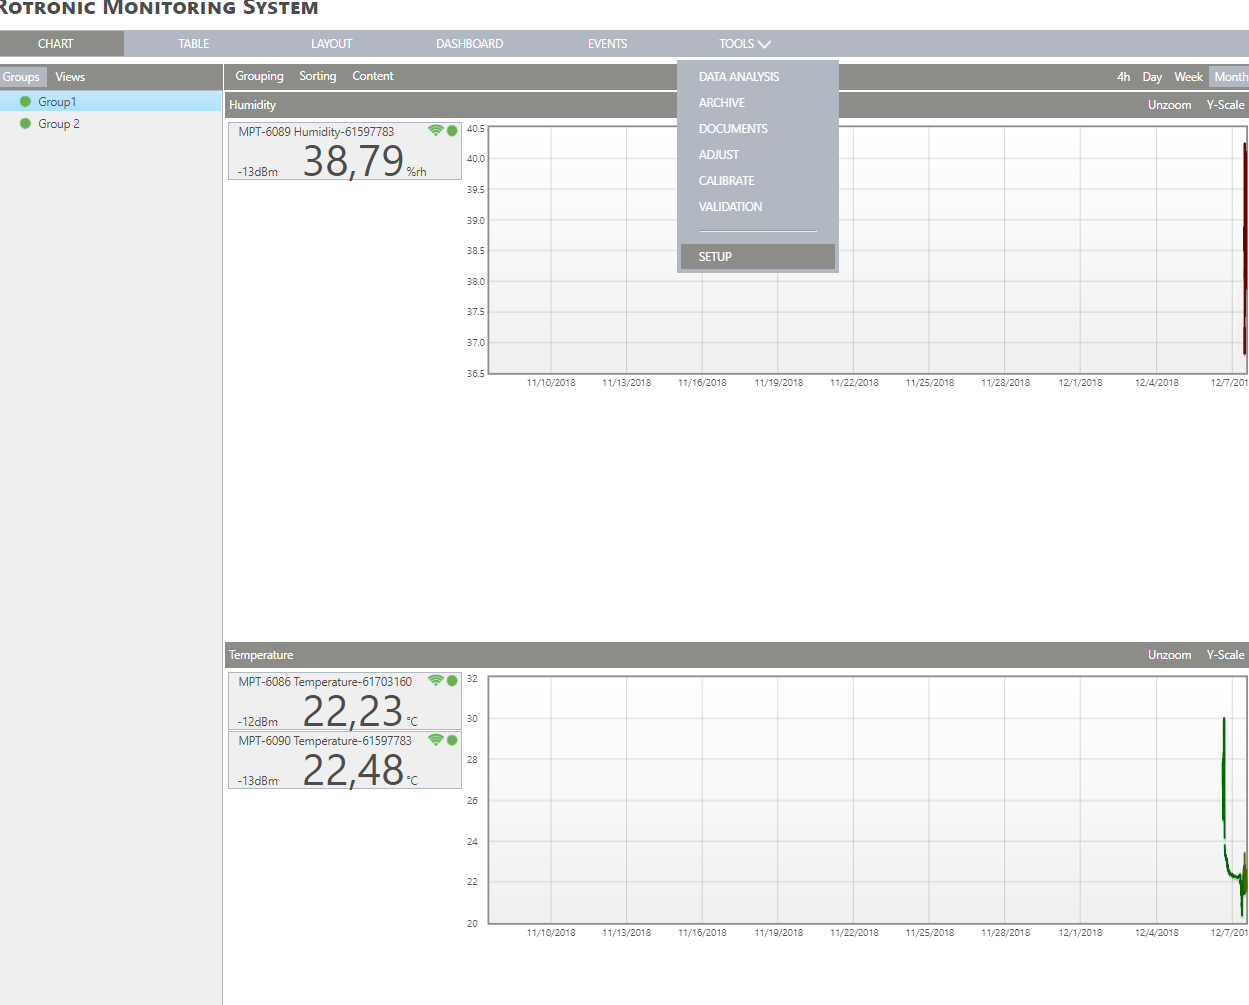Screen dimensions: 1249x1005
Task: Open ARCHIVE from the Tools menu
Action: pos(722,103)
